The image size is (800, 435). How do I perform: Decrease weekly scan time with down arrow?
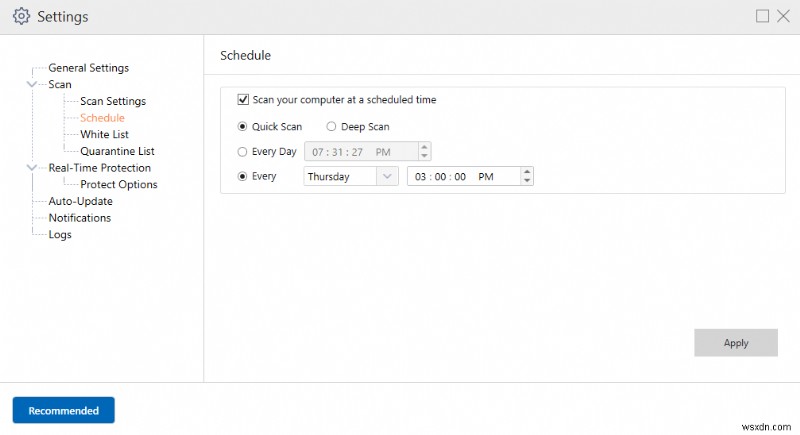(527, 181)
